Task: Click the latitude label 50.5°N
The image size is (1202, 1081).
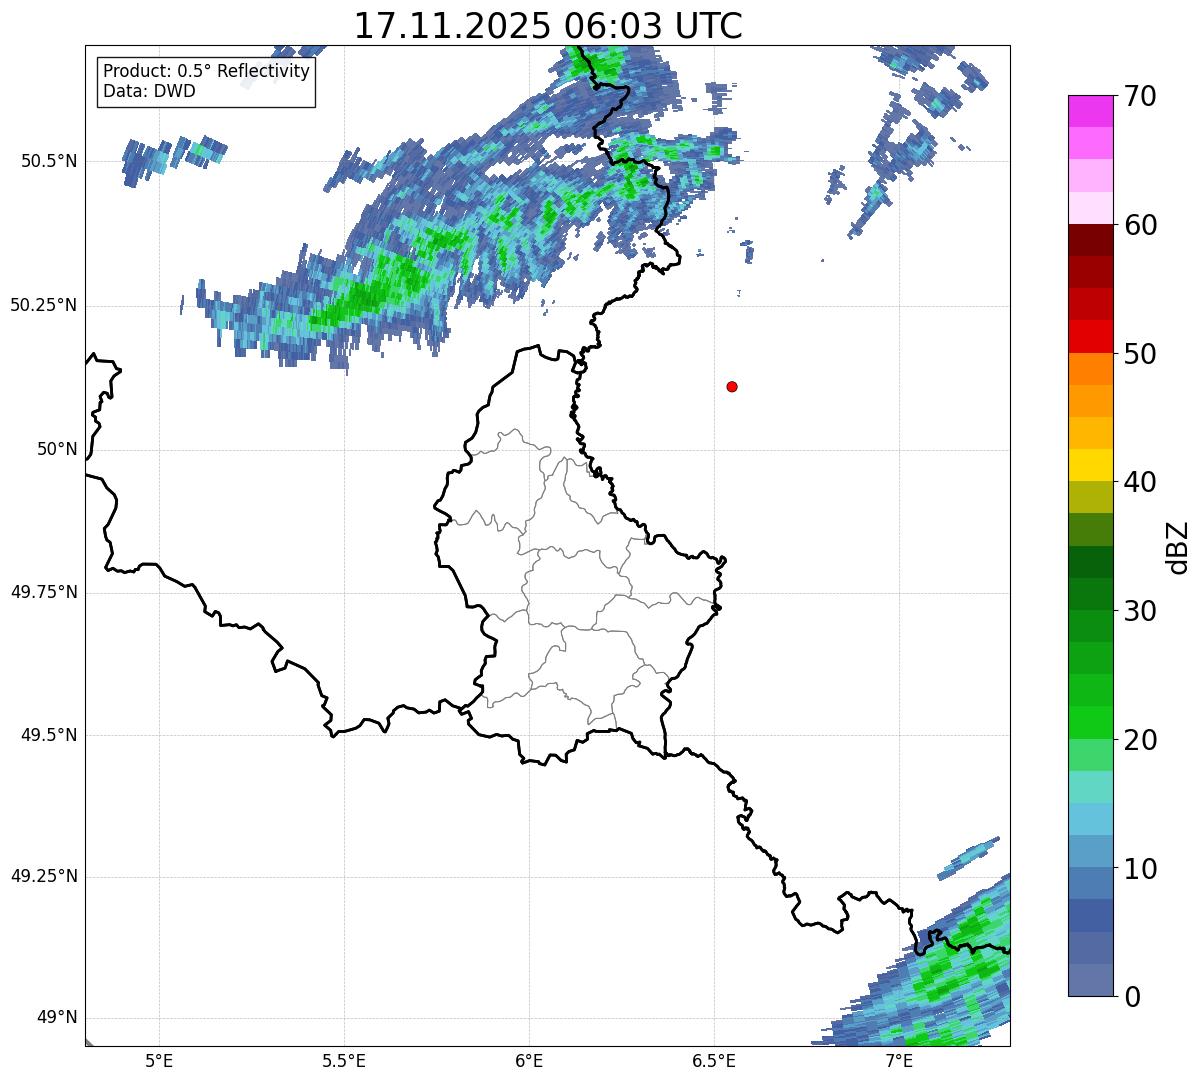Action: [x=49, y=161]
